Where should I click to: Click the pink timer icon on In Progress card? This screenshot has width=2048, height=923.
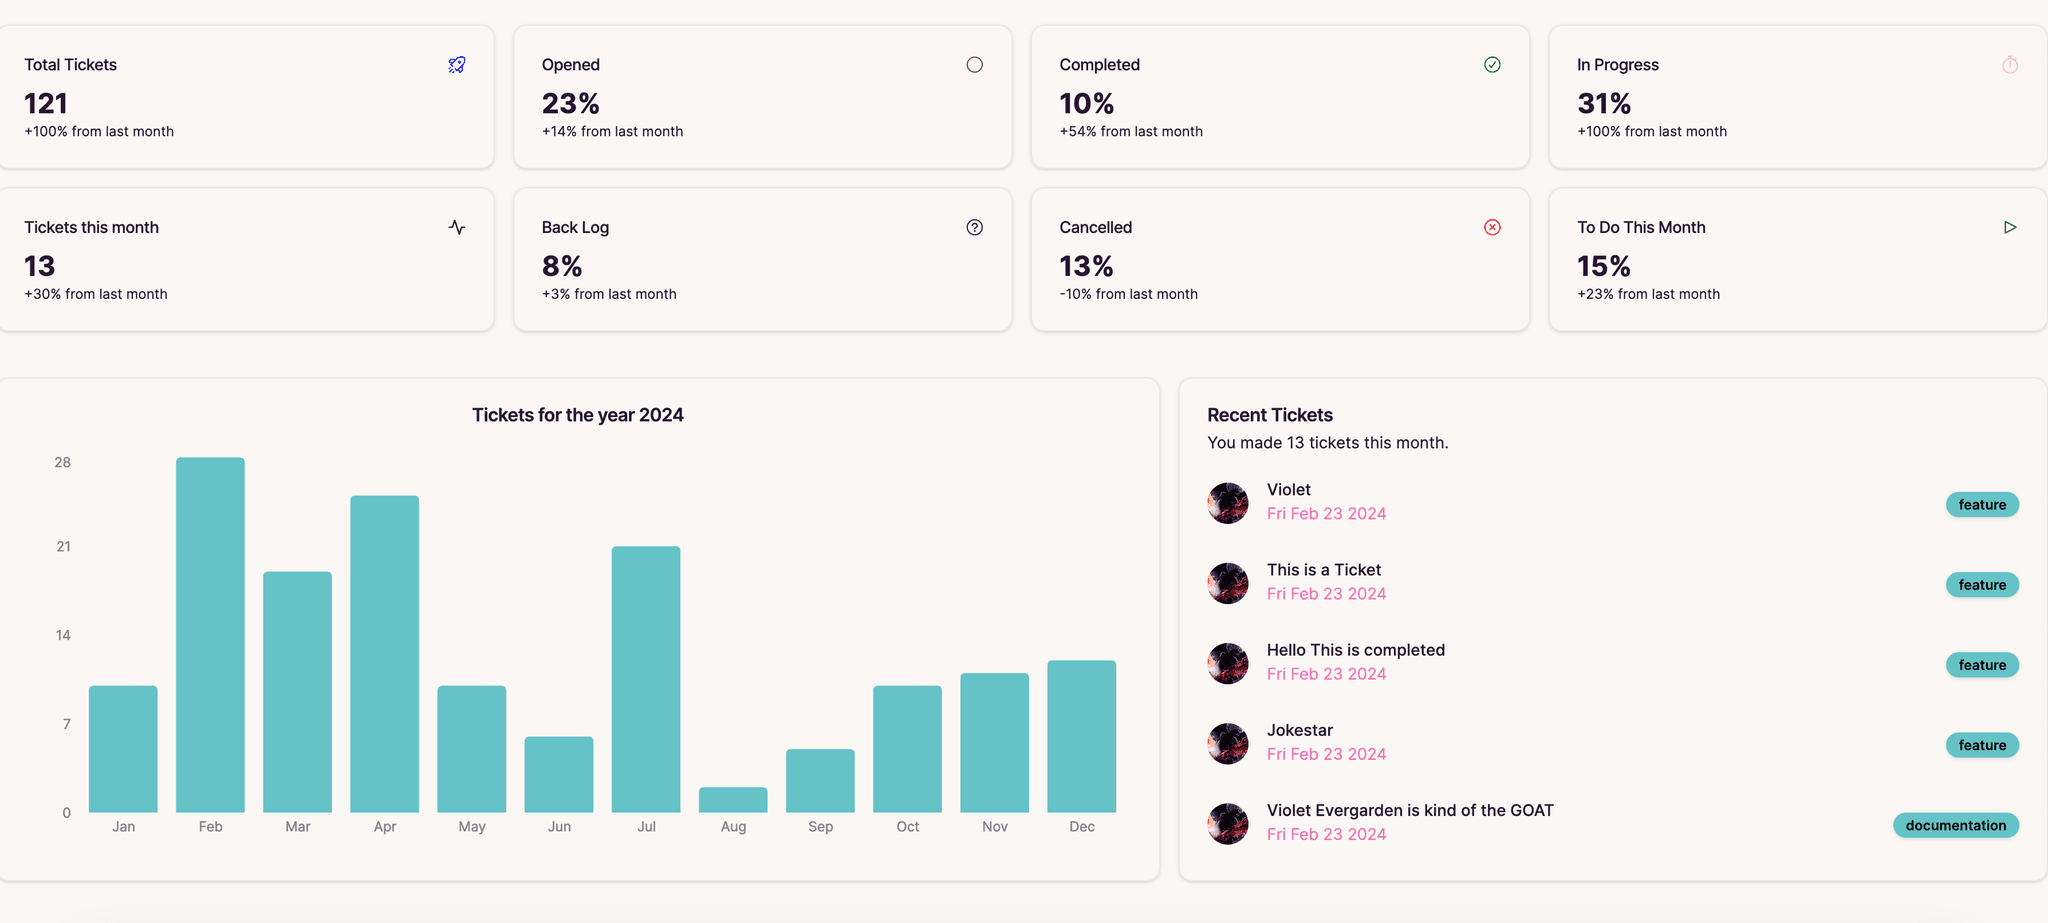pyautogui.click(x=2010, y=65)
